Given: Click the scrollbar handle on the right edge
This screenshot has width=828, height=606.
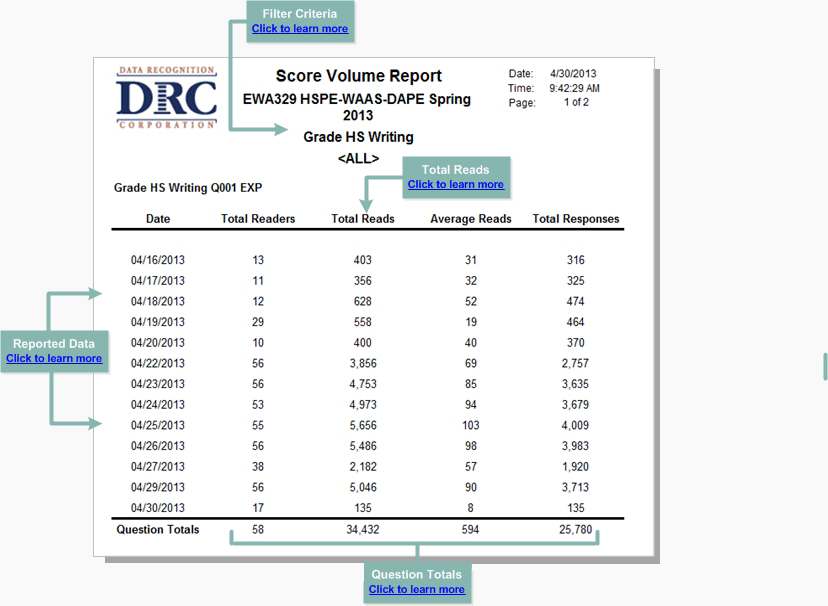Looking at the screenshot, I should click(x=825, y=366).
